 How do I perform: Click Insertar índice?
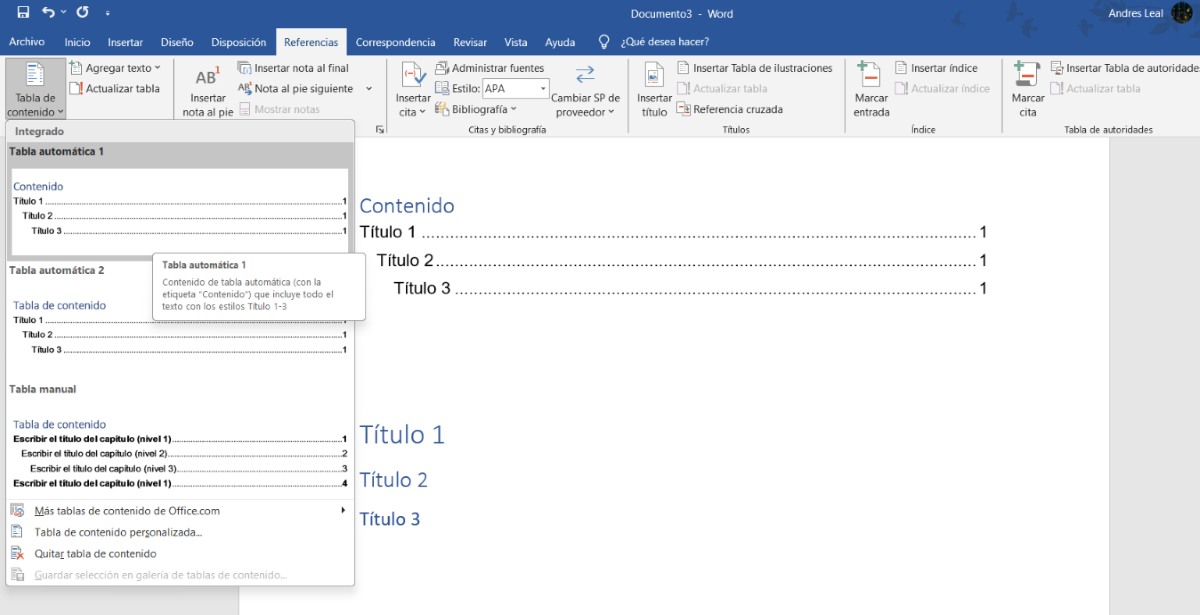[x=936, y=68]
